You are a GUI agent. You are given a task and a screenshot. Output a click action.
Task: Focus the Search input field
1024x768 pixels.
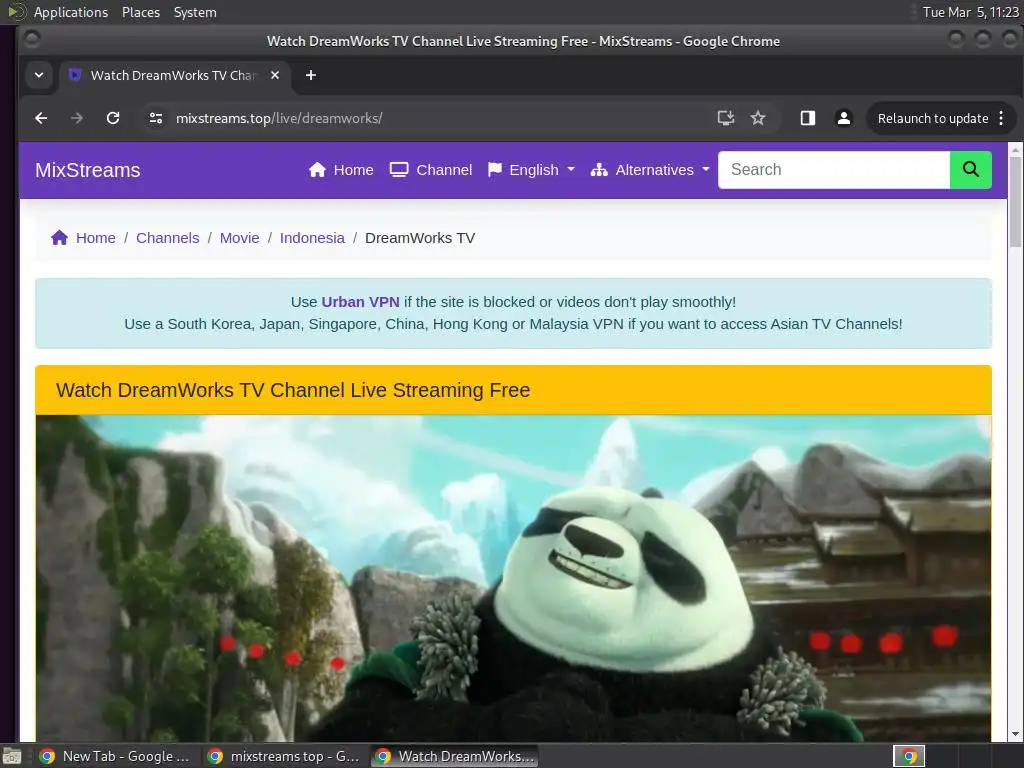(x=834, y=170)
